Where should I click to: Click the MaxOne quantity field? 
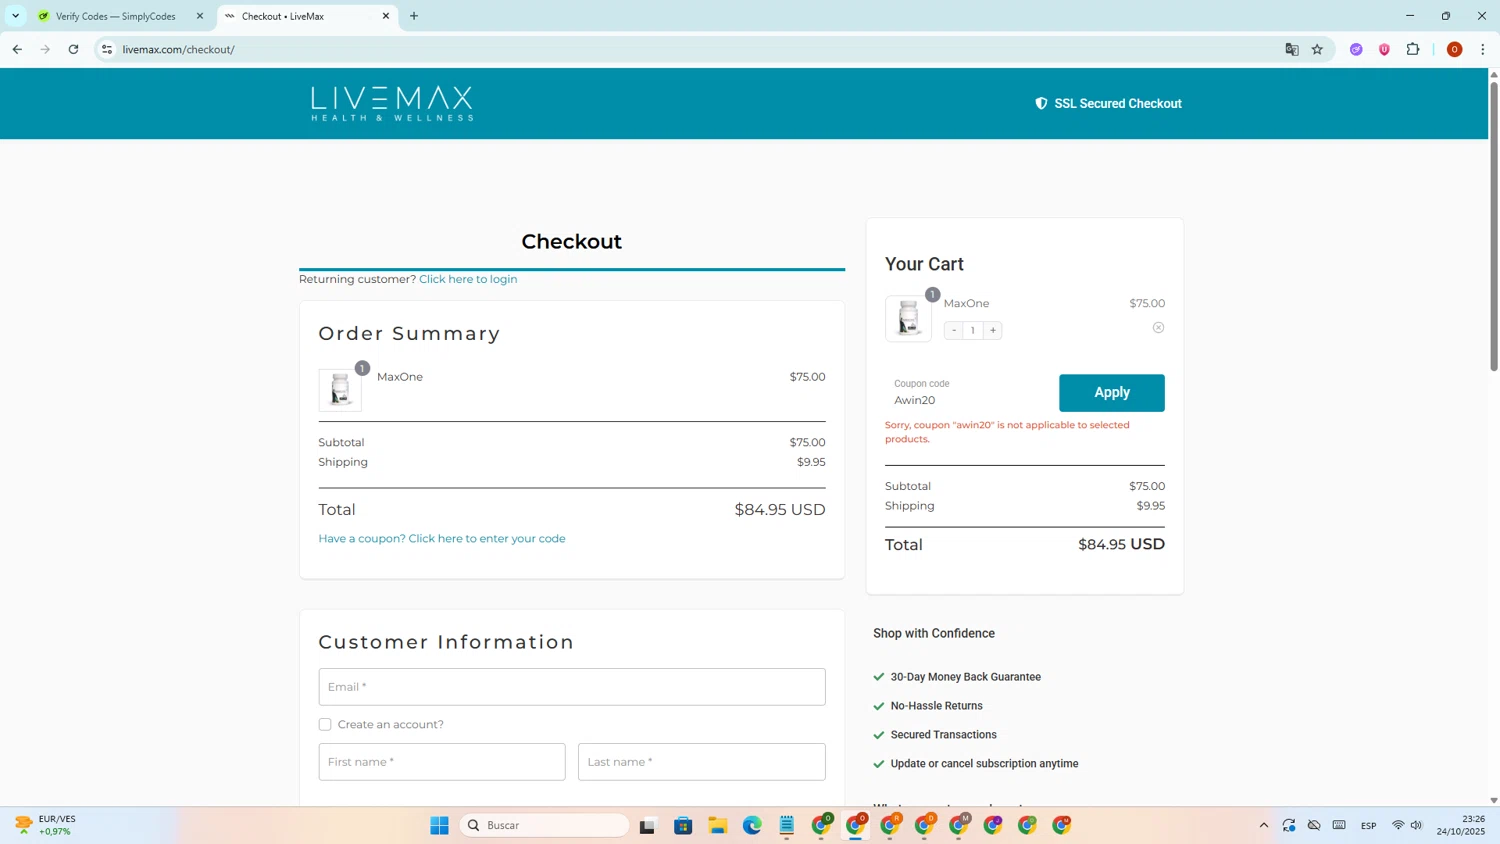tap(973, 330)
